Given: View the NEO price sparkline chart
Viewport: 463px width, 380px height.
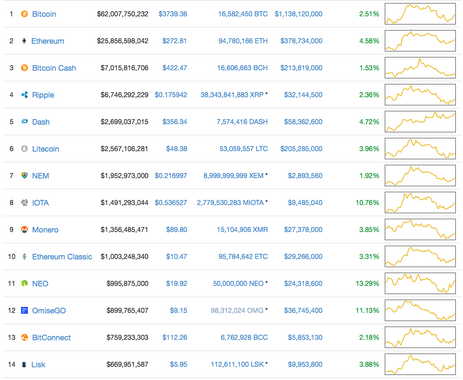Looking at the screenshot, I should click(420, 283).
